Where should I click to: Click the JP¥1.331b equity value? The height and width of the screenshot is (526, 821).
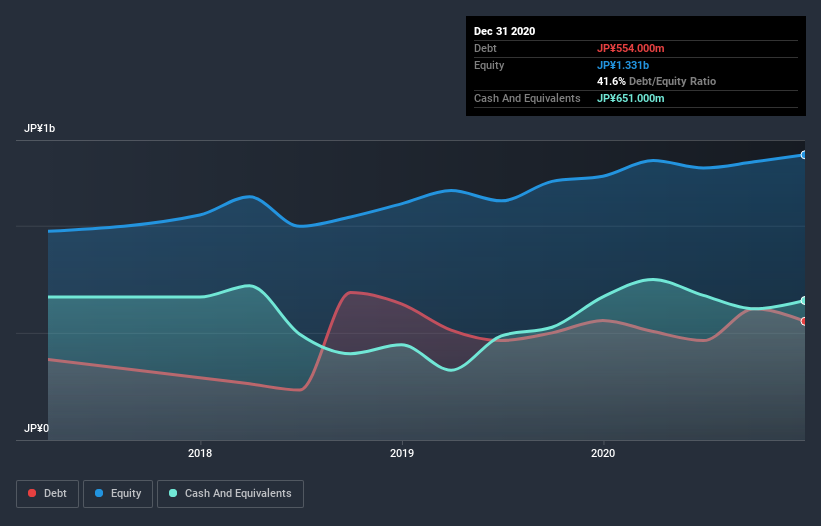623,65
